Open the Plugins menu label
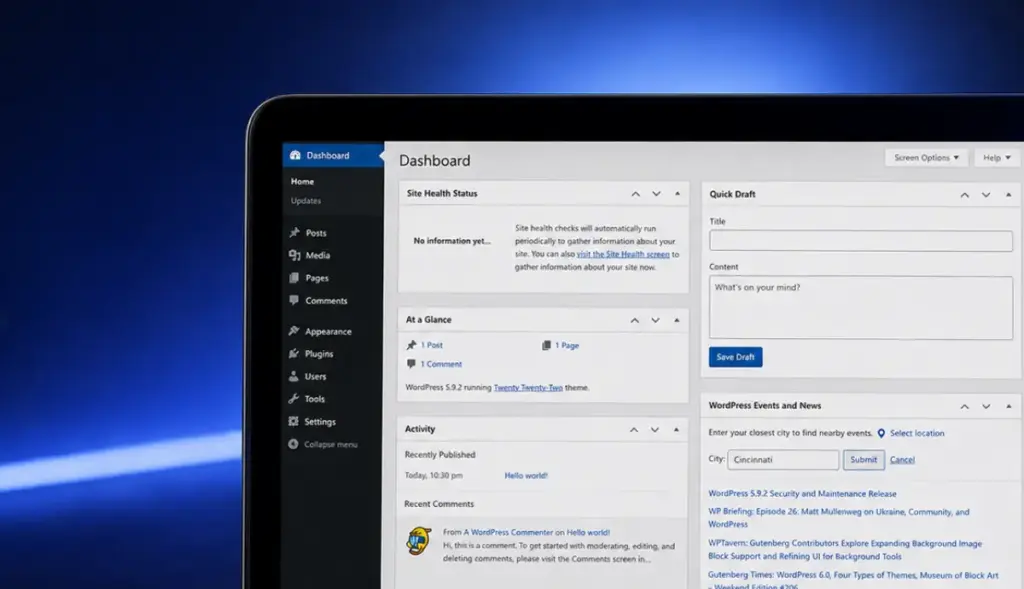This screenshot has height=589, width=1024. [319, 354]
